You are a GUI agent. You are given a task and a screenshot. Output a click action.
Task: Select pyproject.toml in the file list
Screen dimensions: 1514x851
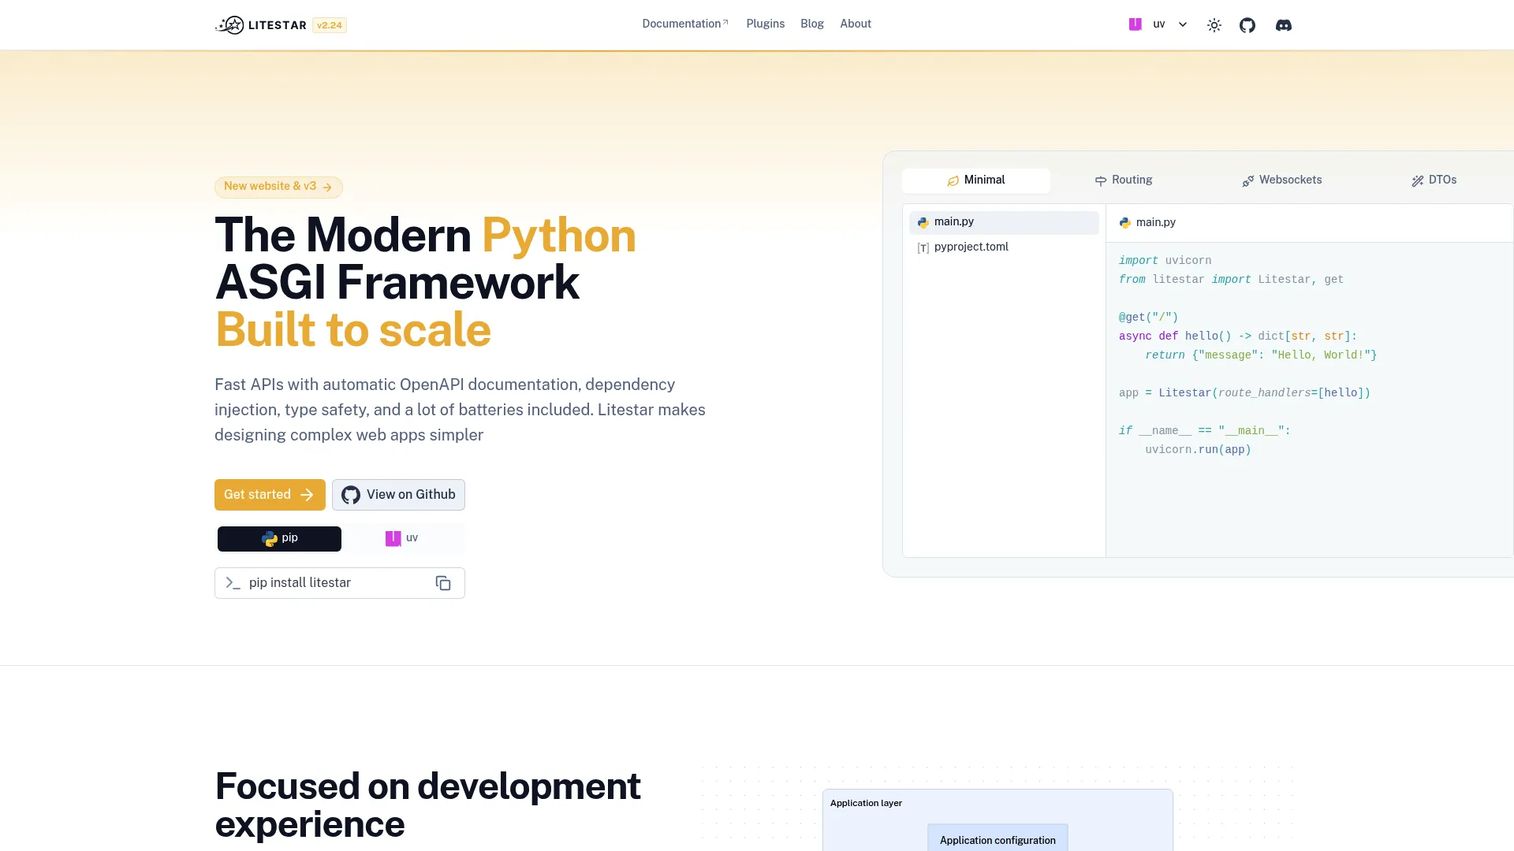click(1004, 247)
